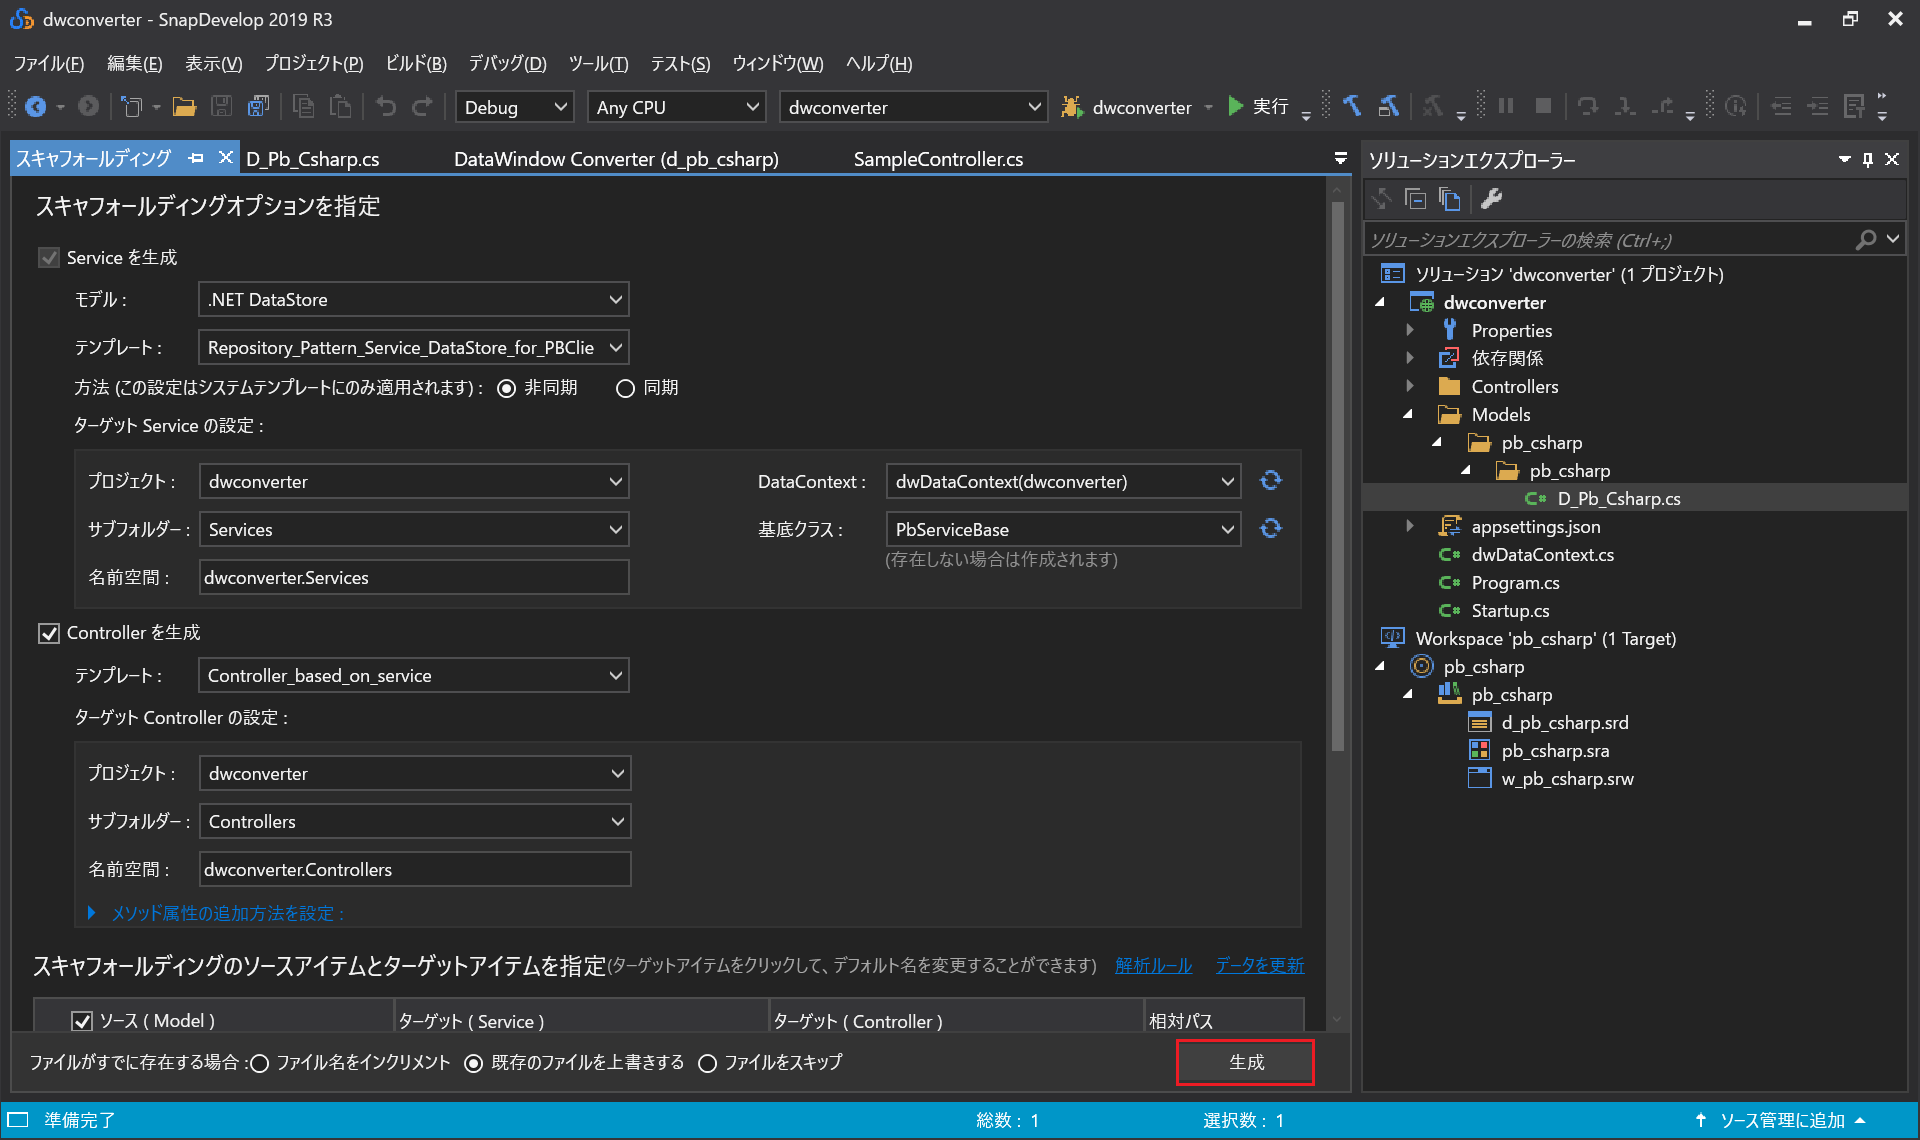This screenshot has height=1140, width=1920.
Task: Click the Open File folder toolbar icon
Action: coord(184,107)
